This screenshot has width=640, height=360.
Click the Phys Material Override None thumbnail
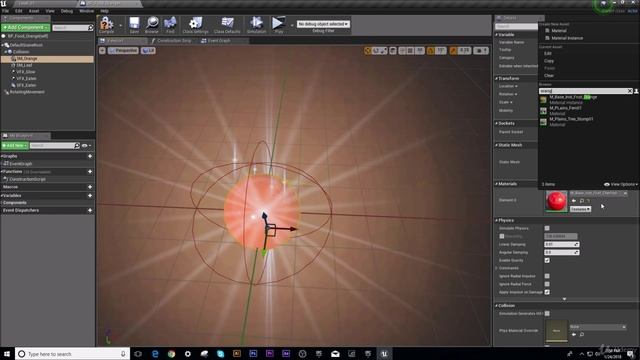pyautogui.click(x=556, y=331)
